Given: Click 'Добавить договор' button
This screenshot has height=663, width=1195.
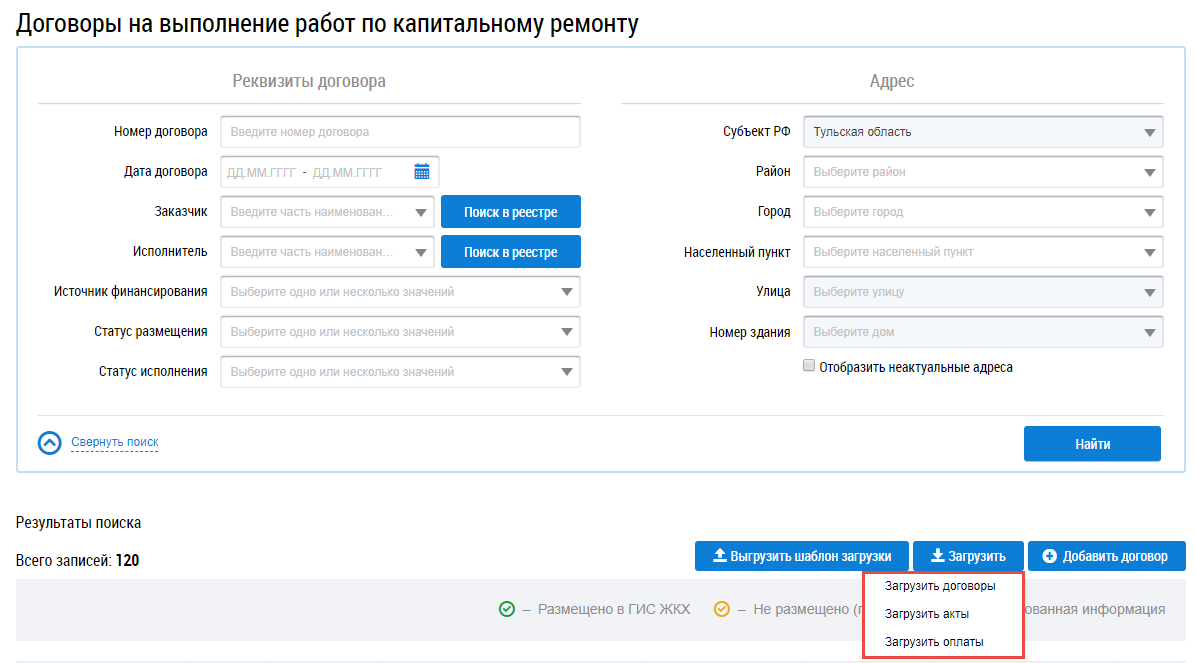Looking at the screenshot, I should (x=1105, y=556).
